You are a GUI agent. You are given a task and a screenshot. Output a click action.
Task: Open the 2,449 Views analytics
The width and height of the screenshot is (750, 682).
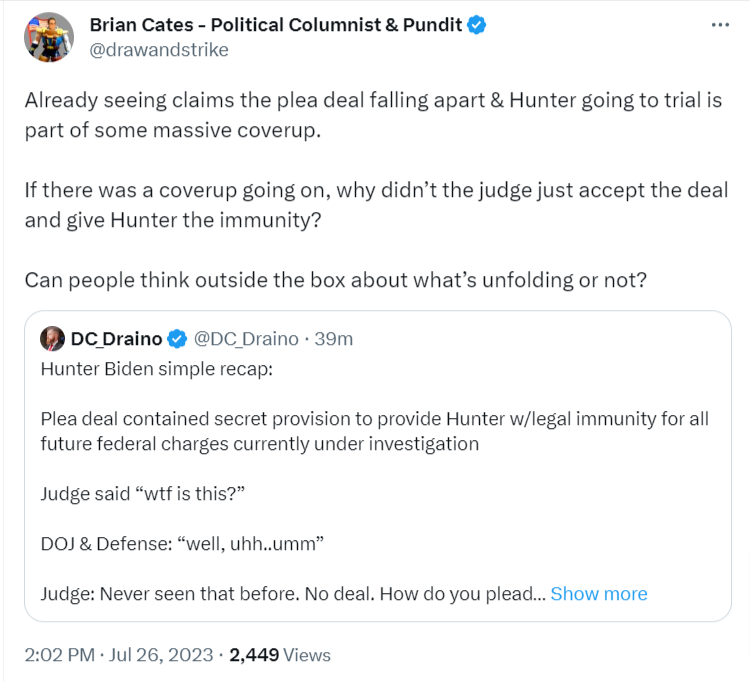(280, 655)
